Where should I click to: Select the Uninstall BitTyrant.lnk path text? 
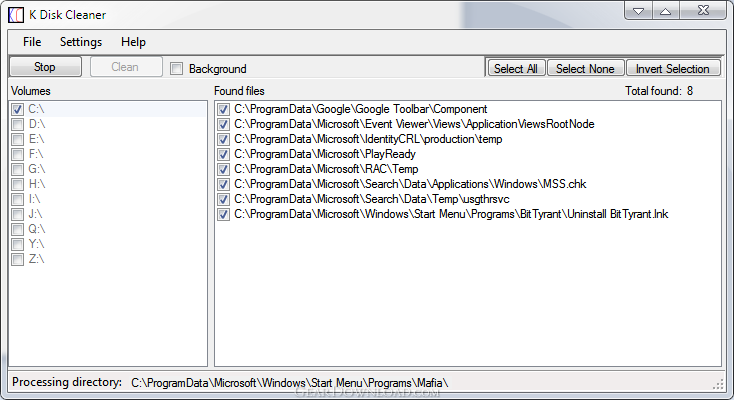(451, 214)
